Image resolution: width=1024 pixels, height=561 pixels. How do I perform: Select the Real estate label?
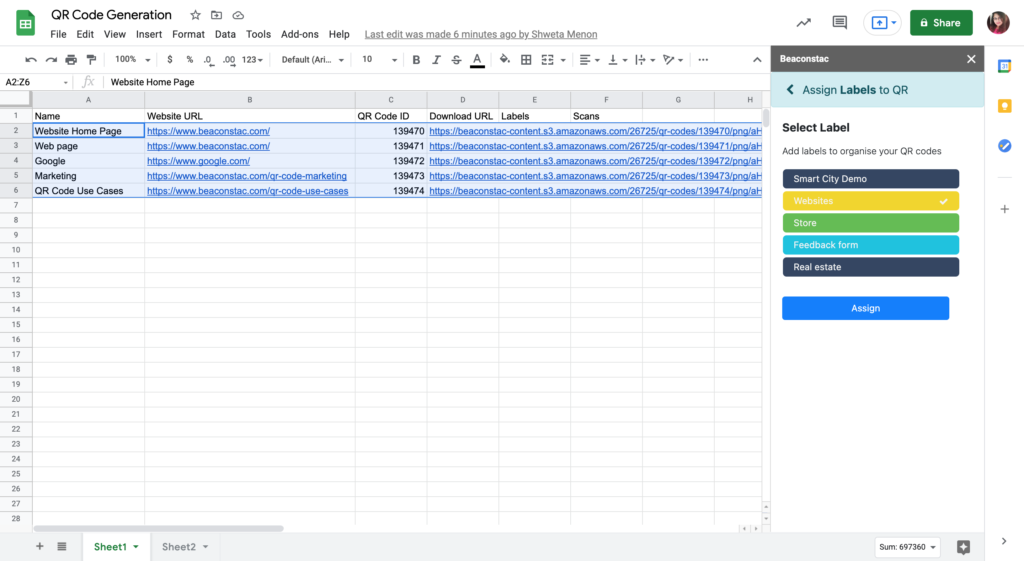pyautogui.click(x=871, y=266)
